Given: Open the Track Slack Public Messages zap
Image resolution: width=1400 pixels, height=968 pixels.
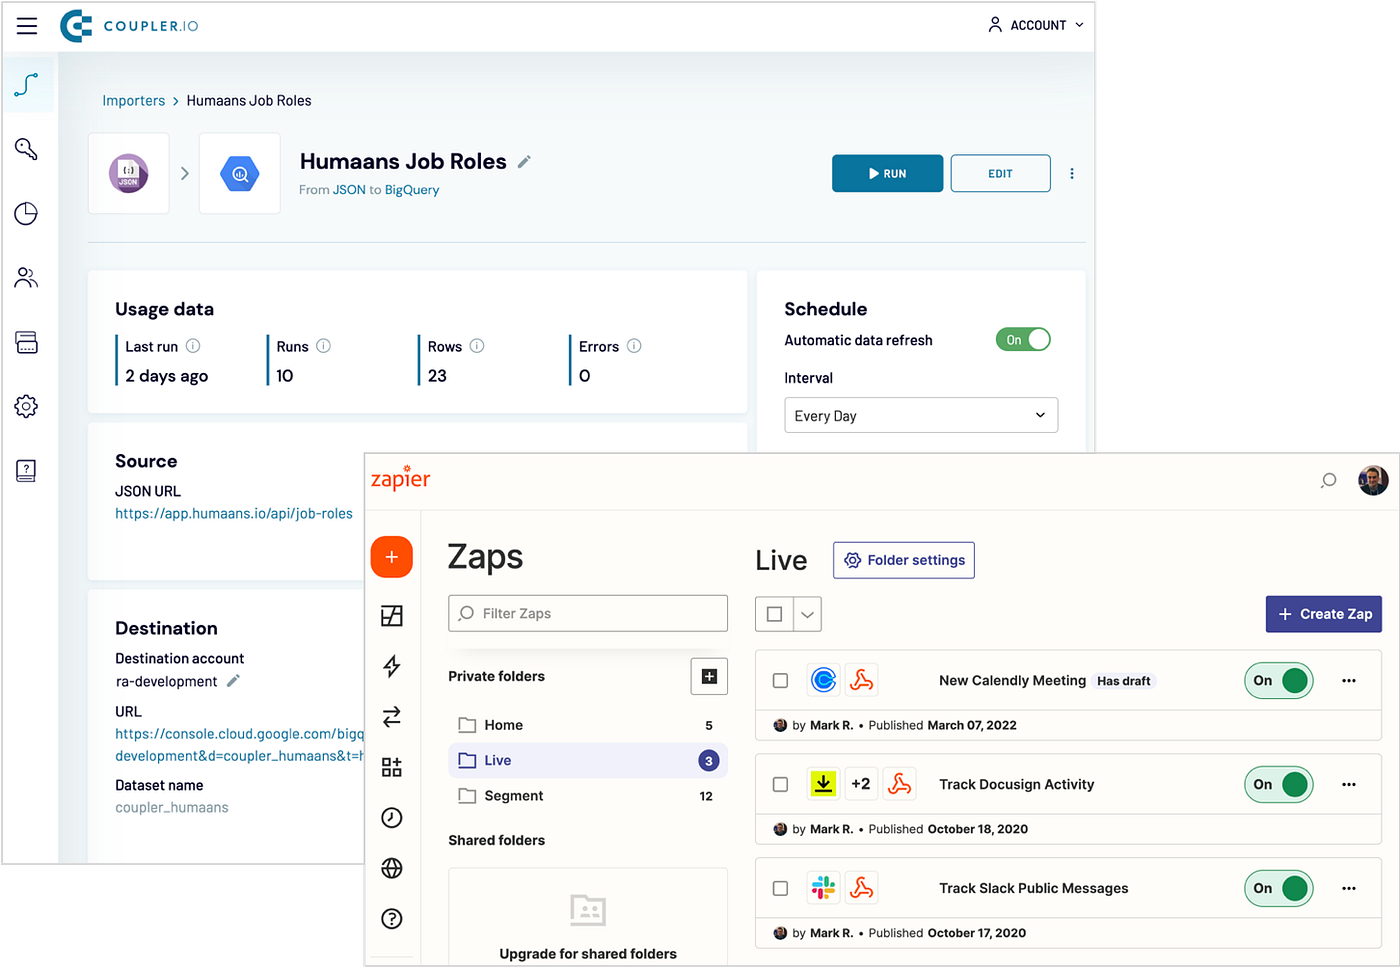Looking at the screenshot, I should coord(1033,888).
